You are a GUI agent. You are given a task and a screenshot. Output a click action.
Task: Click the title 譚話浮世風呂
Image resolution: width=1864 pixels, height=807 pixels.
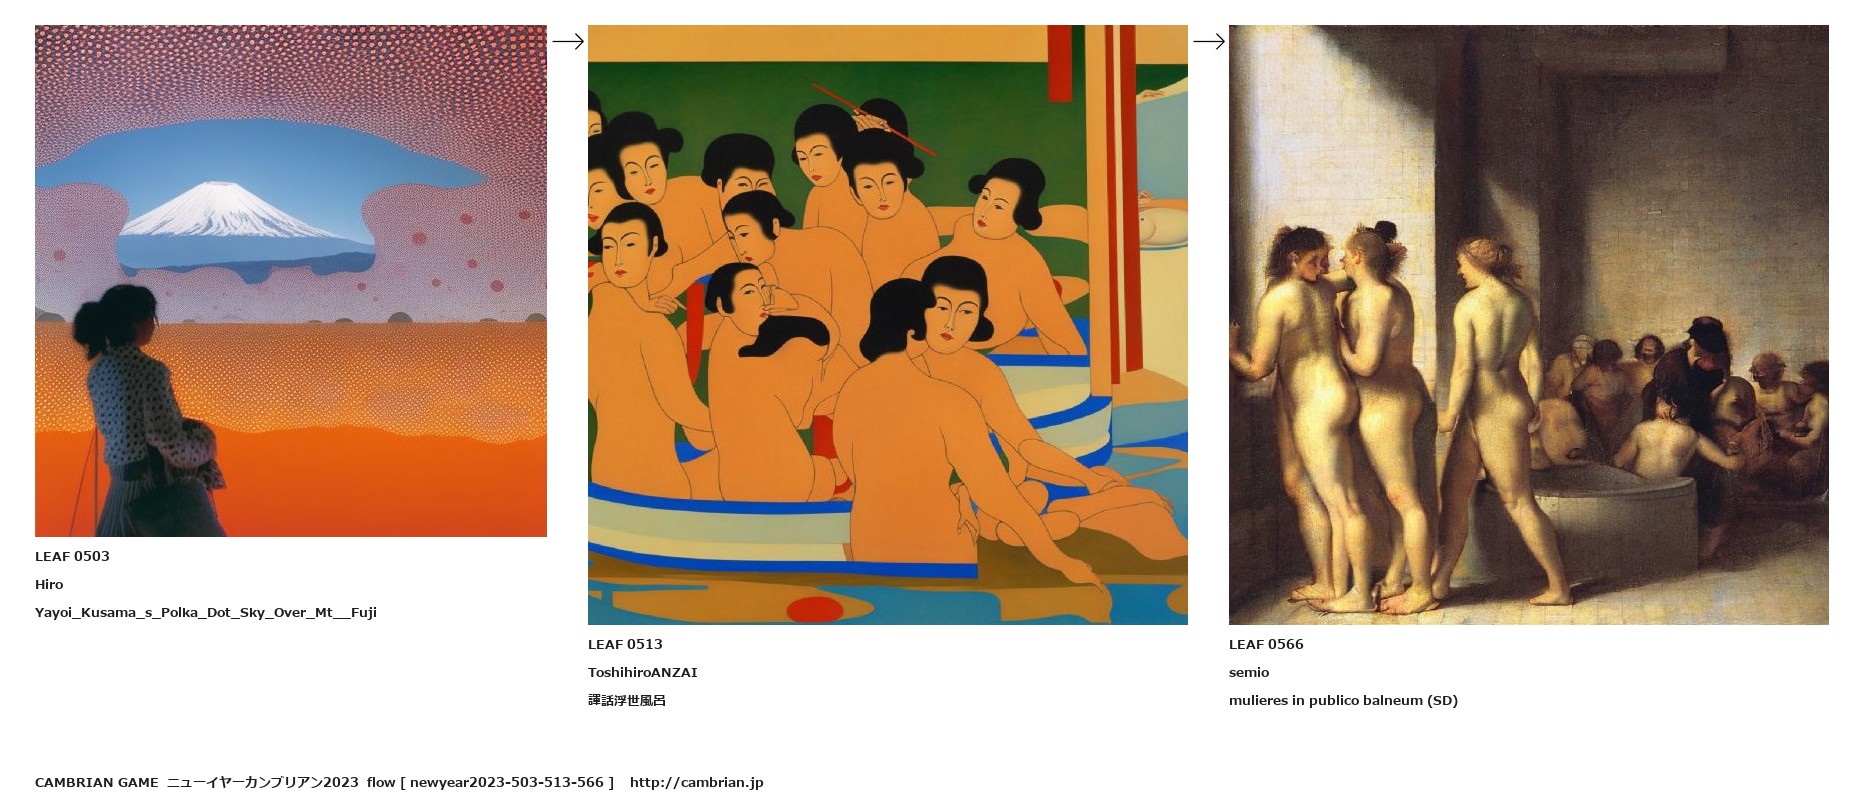627,700
